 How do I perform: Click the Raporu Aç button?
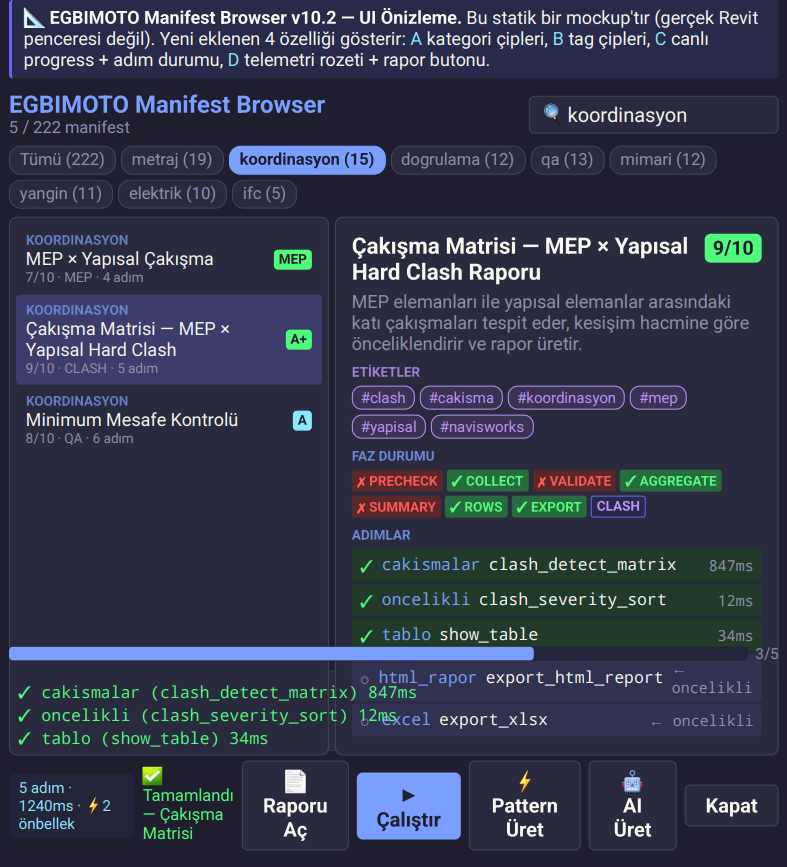[x=295, y=806]
